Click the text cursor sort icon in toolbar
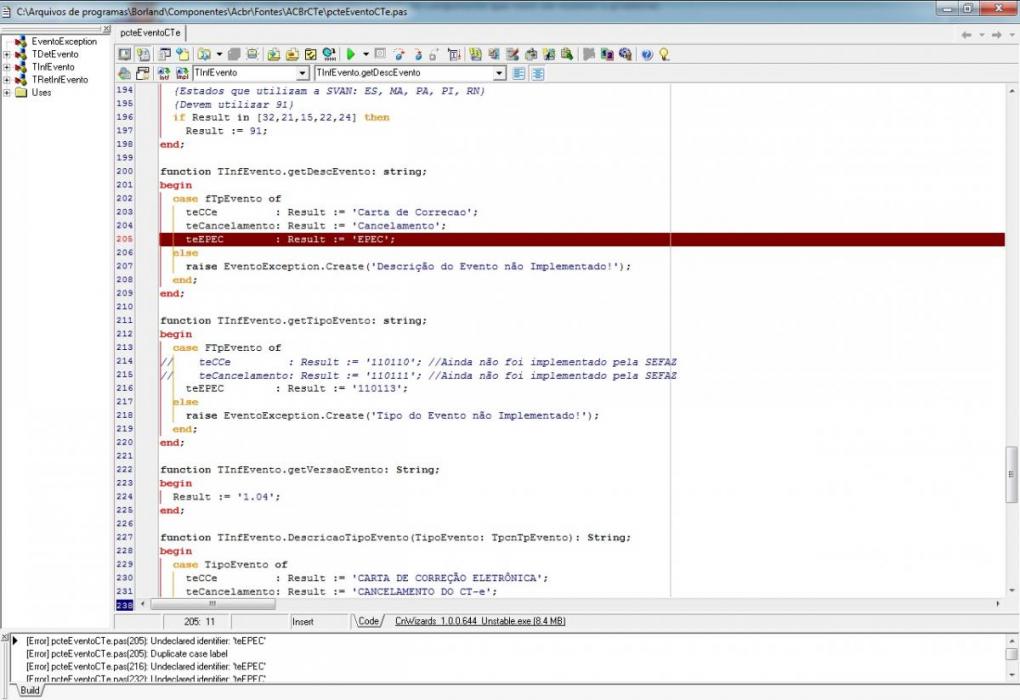This screenshot has width=1020, height=700. tap(454, 55)
